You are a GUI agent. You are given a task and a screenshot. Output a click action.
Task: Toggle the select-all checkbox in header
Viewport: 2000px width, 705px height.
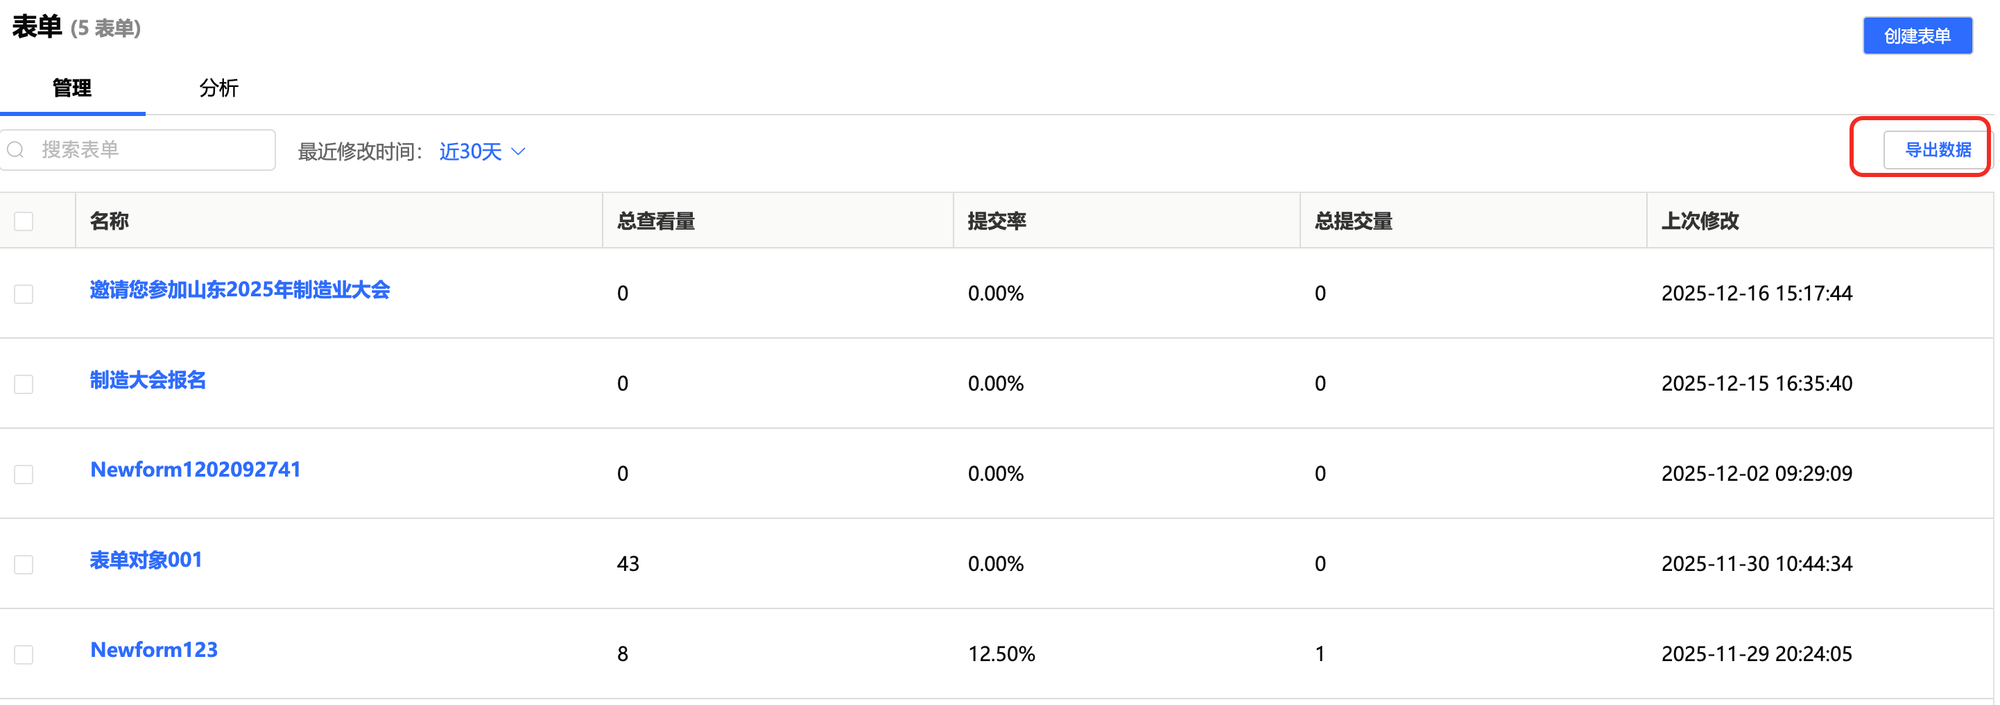click(24, 221)
